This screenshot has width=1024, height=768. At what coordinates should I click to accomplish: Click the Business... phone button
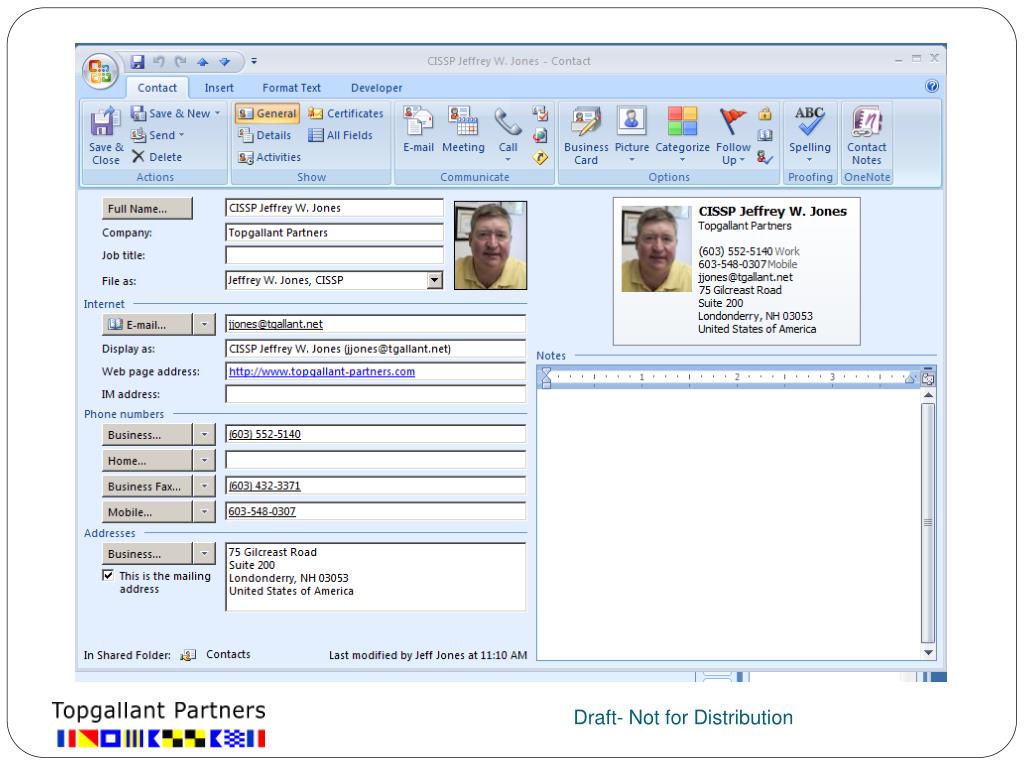click(147, 434)
